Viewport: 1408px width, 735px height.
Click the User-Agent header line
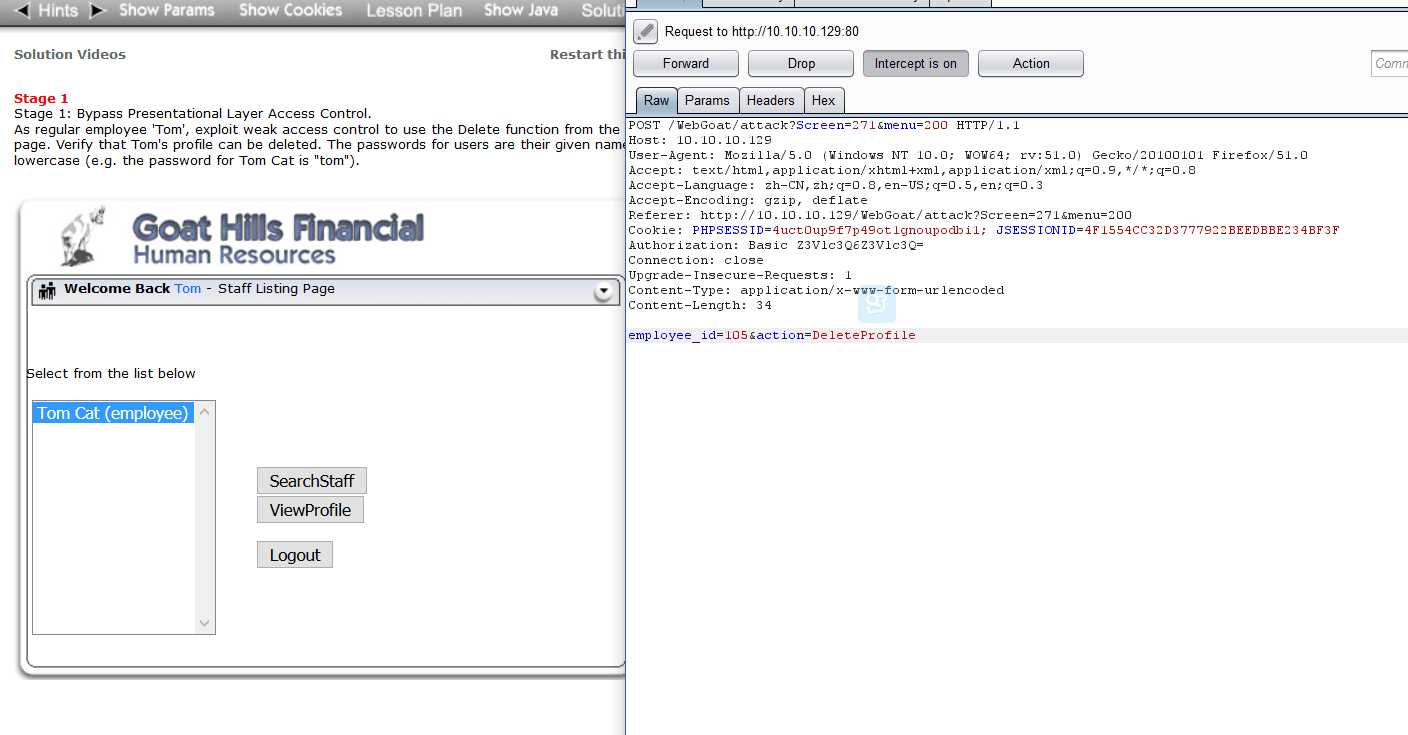pyautogui.click(x=968, y=156)
